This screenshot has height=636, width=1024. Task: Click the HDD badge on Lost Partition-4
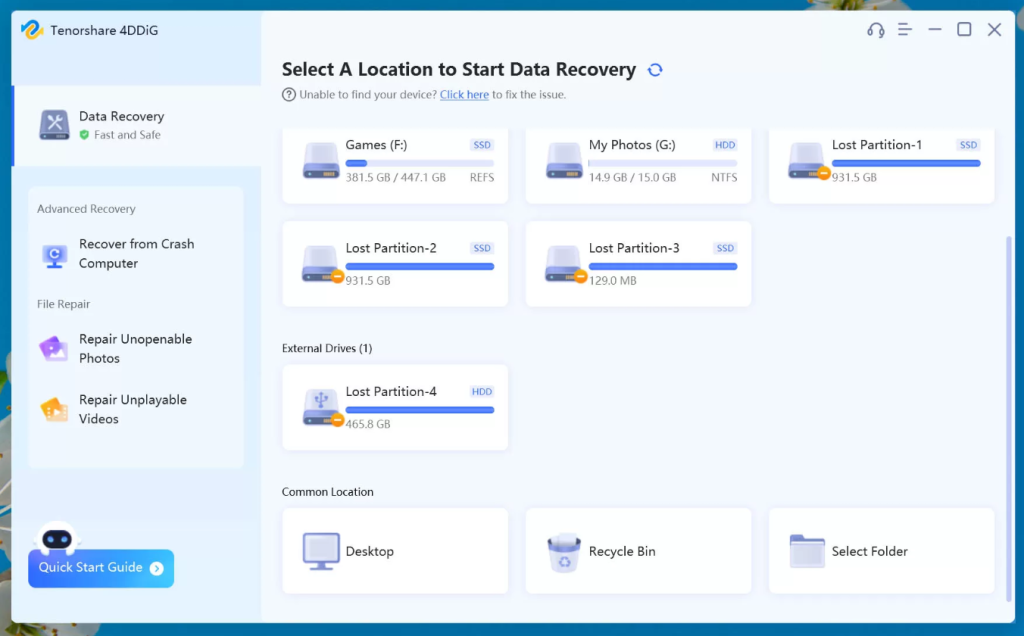482,392
